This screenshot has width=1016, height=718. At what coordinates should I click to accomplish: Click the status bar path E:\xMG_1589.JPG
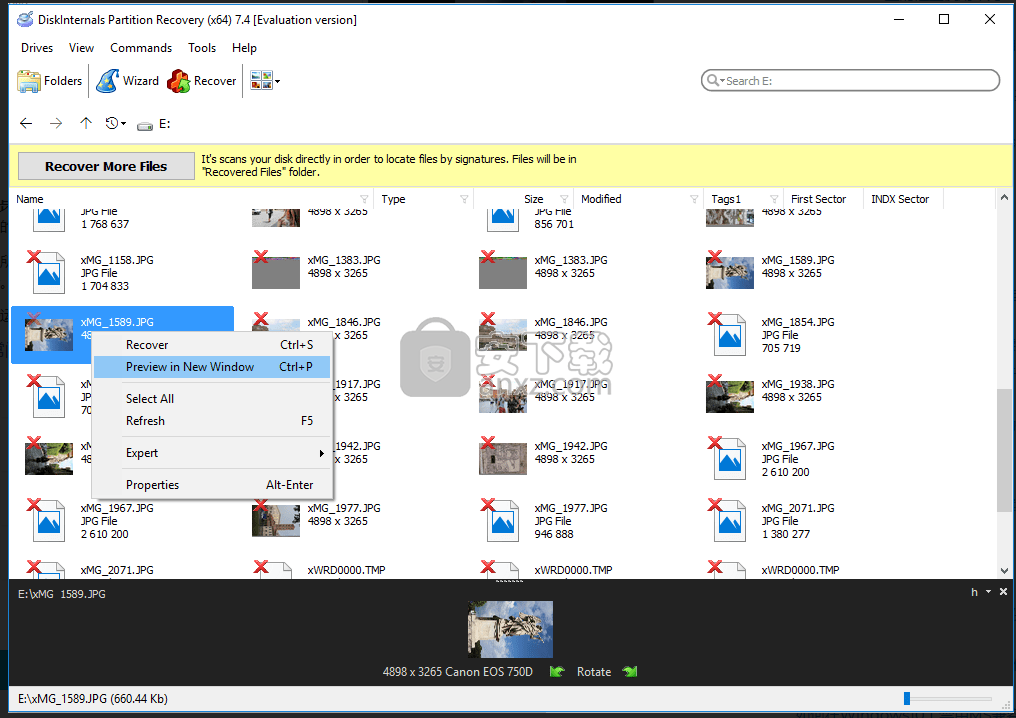pyautogui.click(x=93, y=699)
